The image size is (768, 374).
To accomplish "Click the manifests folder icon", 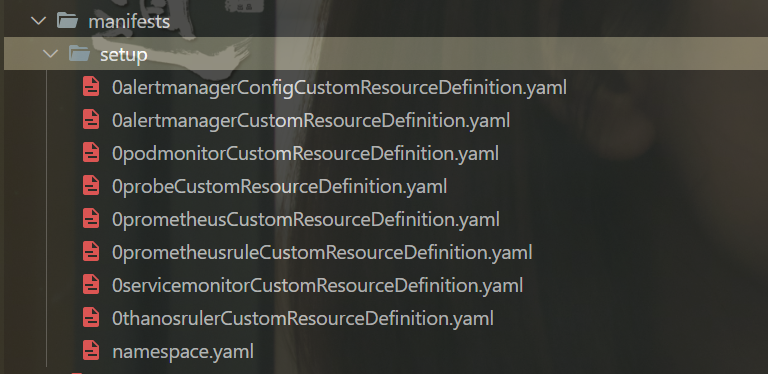I will (x=67, y=21).
